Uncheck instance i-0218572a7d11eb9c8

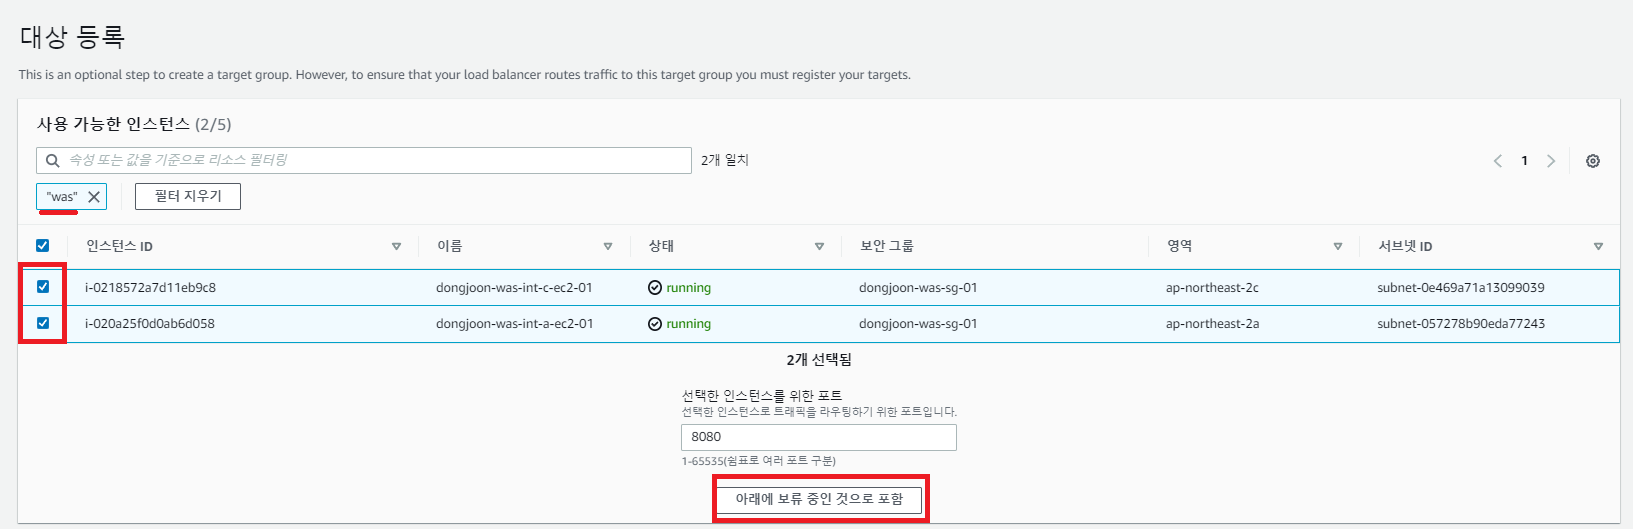[43, 287]
